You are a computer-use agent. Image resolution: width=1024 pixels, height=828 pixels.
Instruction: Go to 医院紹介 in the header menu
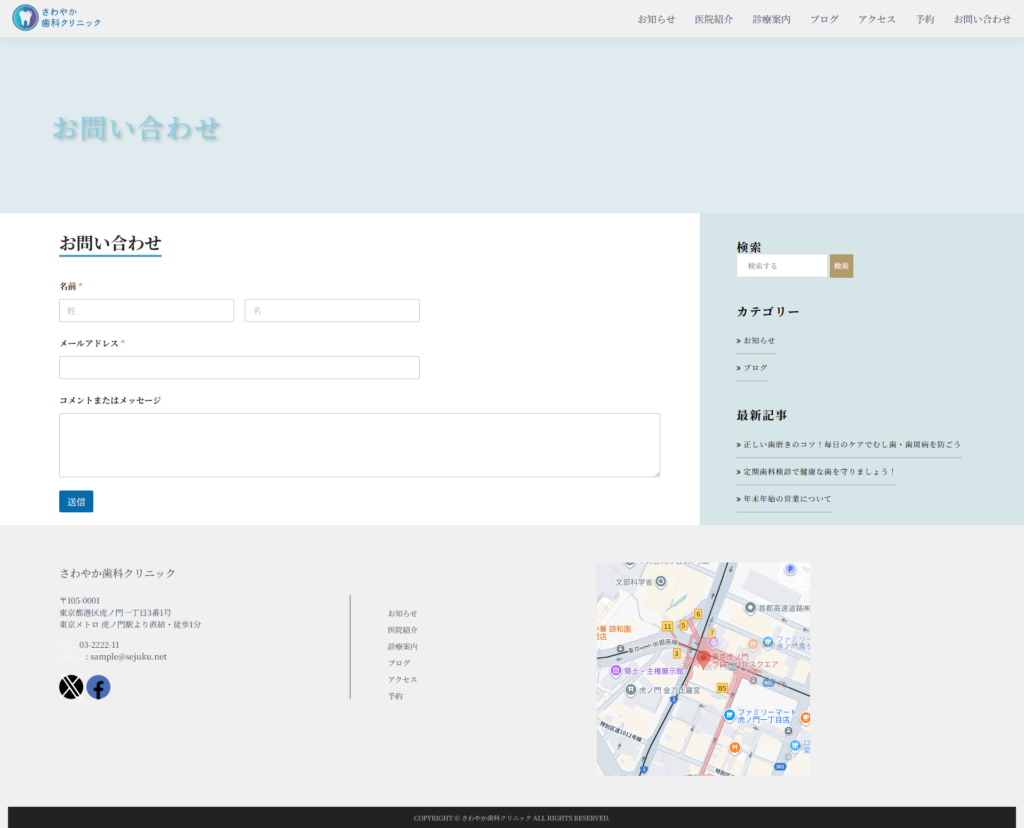[714, 19]
